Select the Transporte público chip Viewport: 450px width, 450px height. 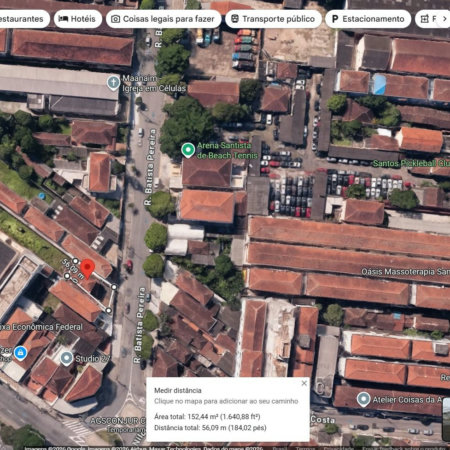tap(273, 19)
